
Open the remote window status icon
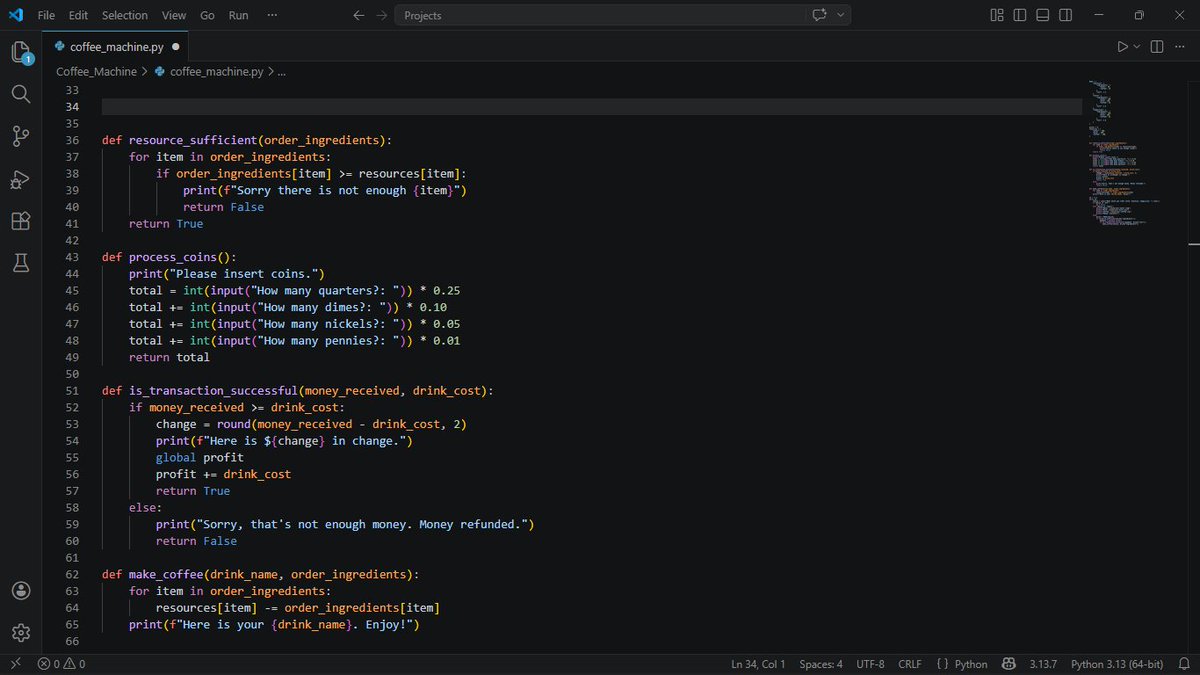14,664
